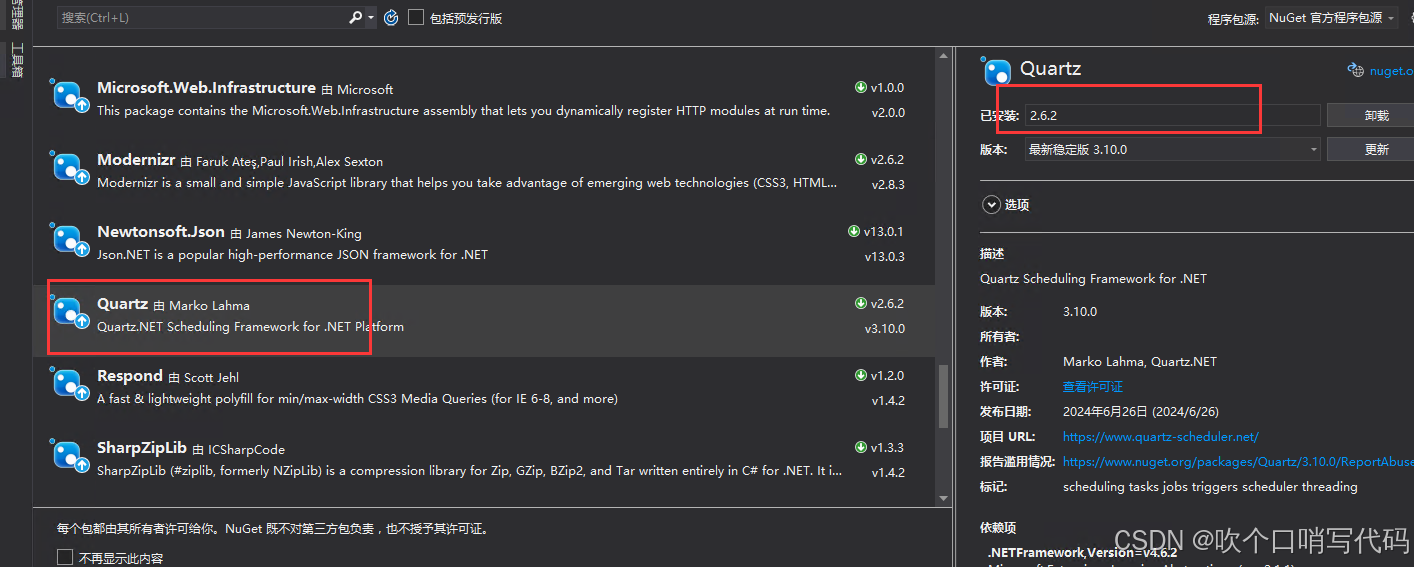
Task: Open the nuget.org link
Action: pos(1391,71)
